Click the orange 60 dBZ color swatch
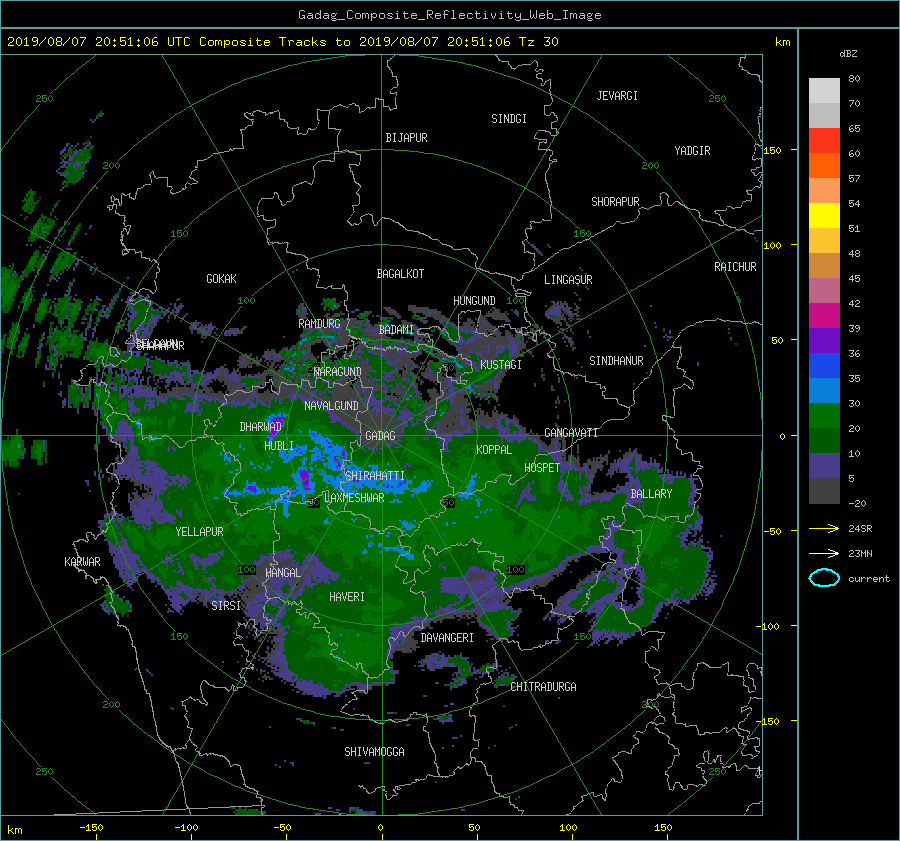The height and width of the screenshot is (841, 900). (824, 165)
